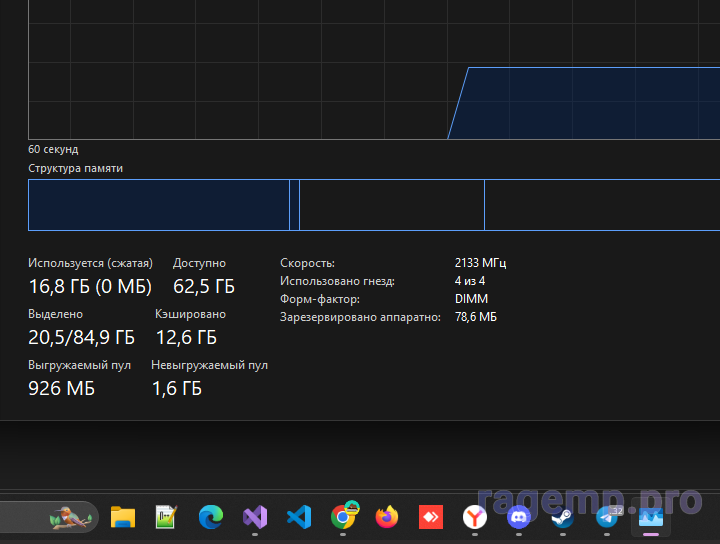
Task: Click the standby segment of memory composition
Action: (391, 205)
